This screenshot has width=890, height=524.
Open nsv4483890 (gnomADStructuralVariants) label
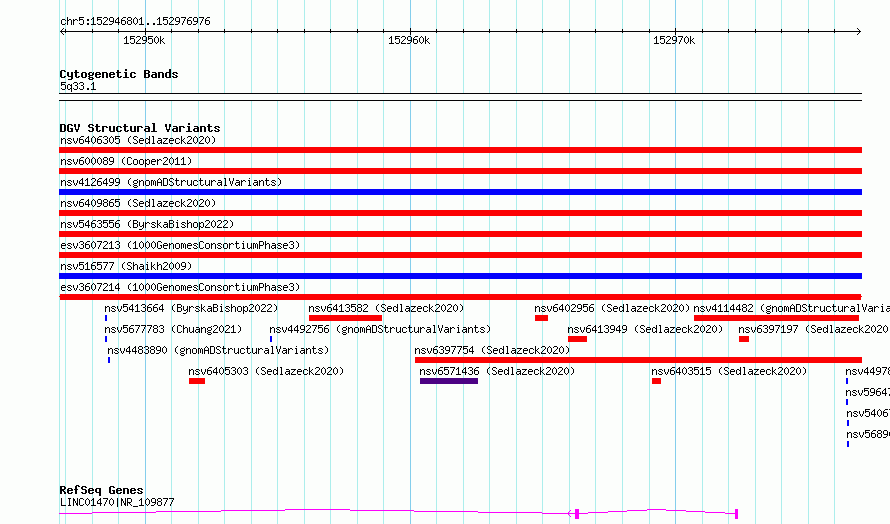click(219, 350)
